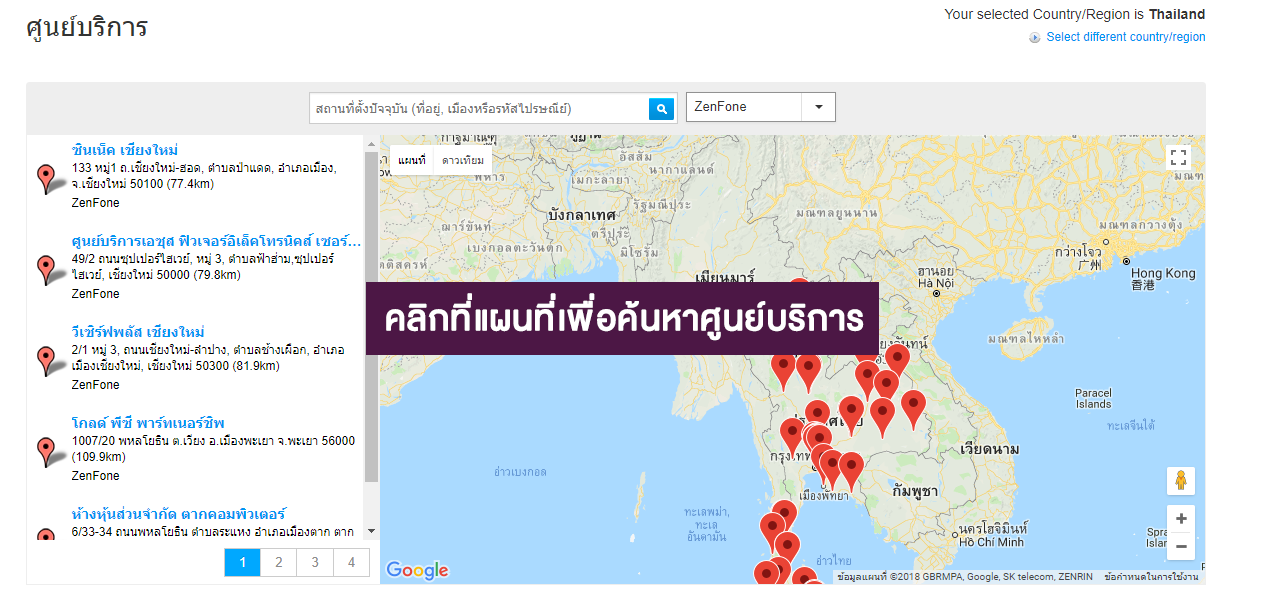Click the Street View pegman icon
Image resolution: width=1262 pixels, height=611 pixels.
1181,481
